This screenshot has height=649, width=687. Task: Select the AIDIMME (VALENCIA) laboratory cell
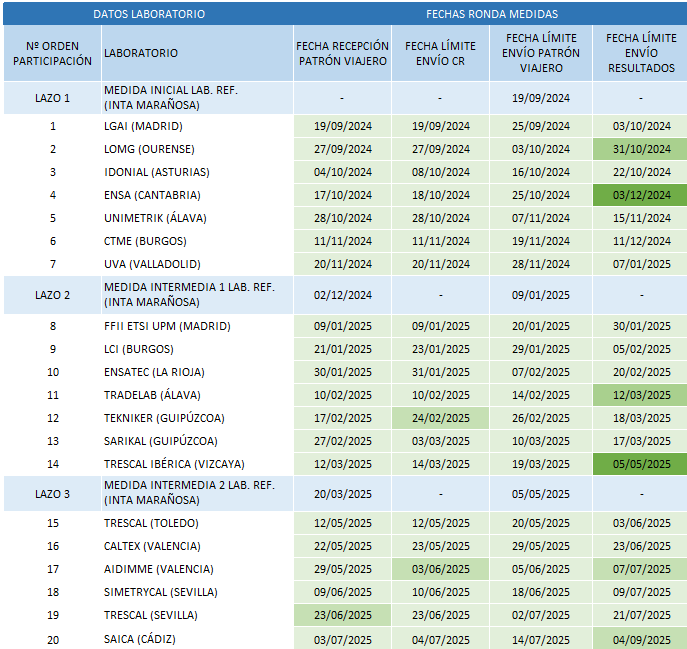159,569
